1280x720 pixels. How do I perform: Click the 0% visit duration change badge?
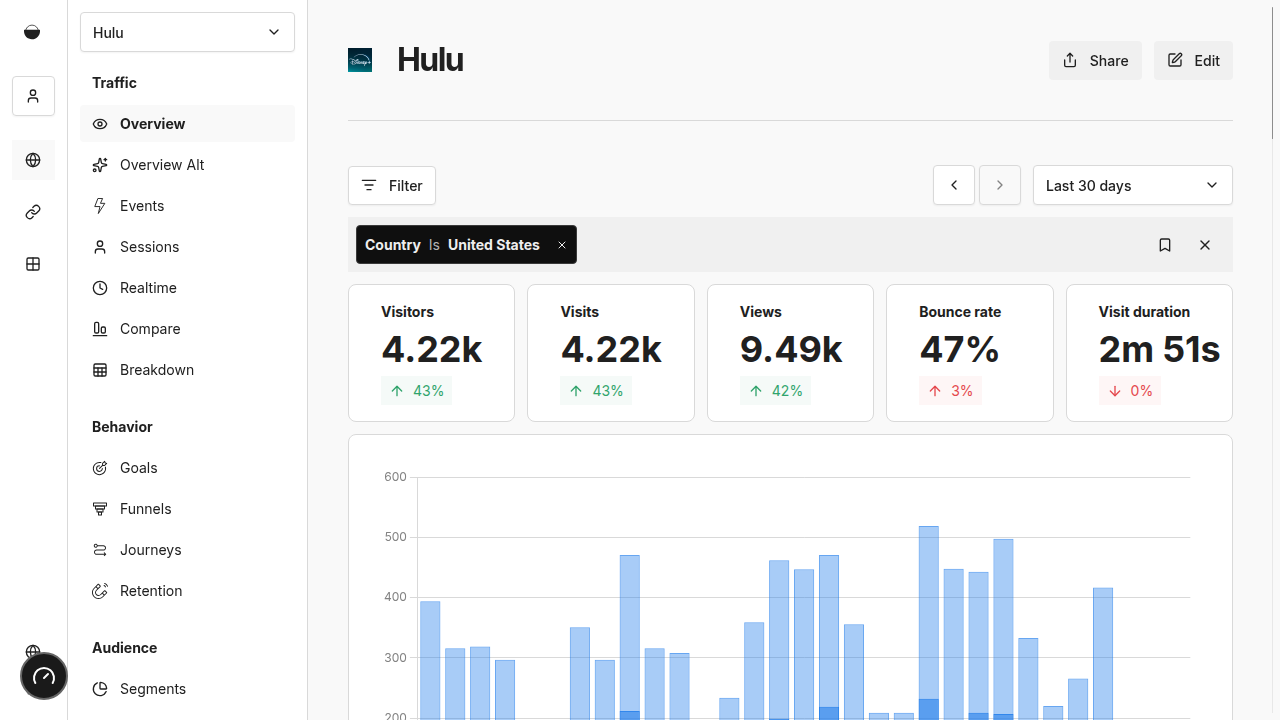(x=1130, y=391)
